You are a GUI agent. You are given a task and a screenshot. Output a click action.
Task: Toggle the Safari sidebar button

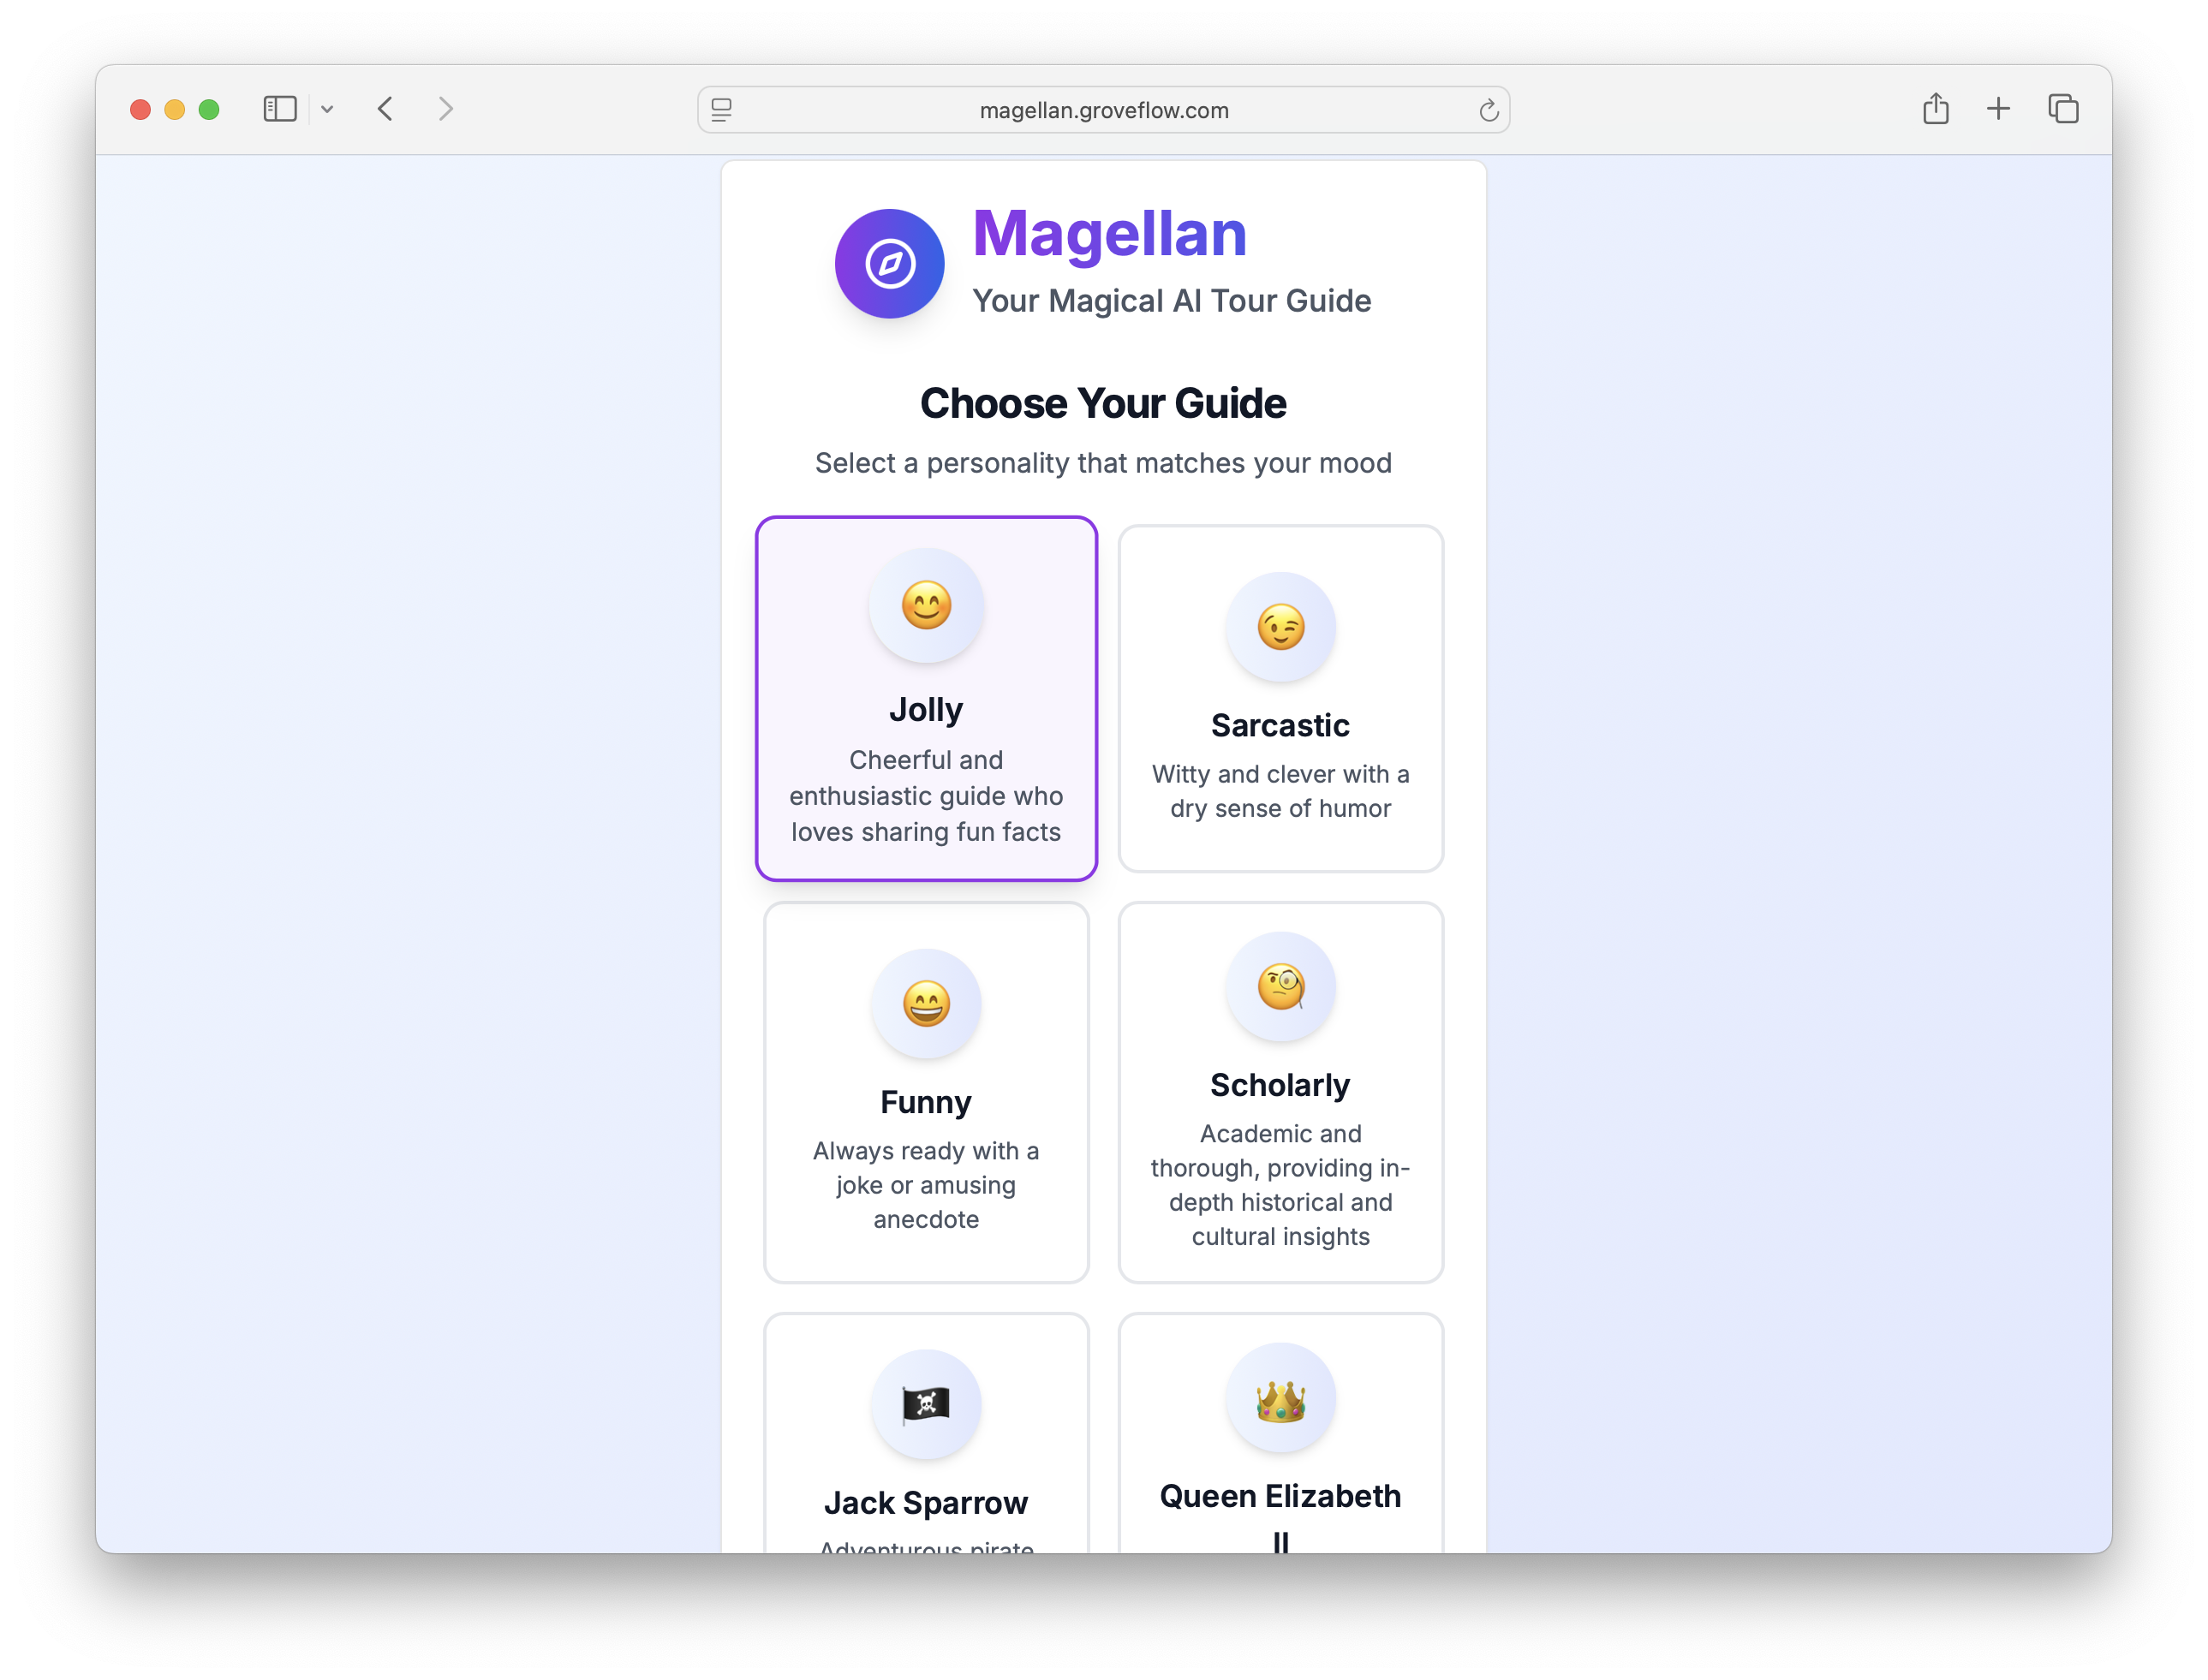click(x=280, y=109)
